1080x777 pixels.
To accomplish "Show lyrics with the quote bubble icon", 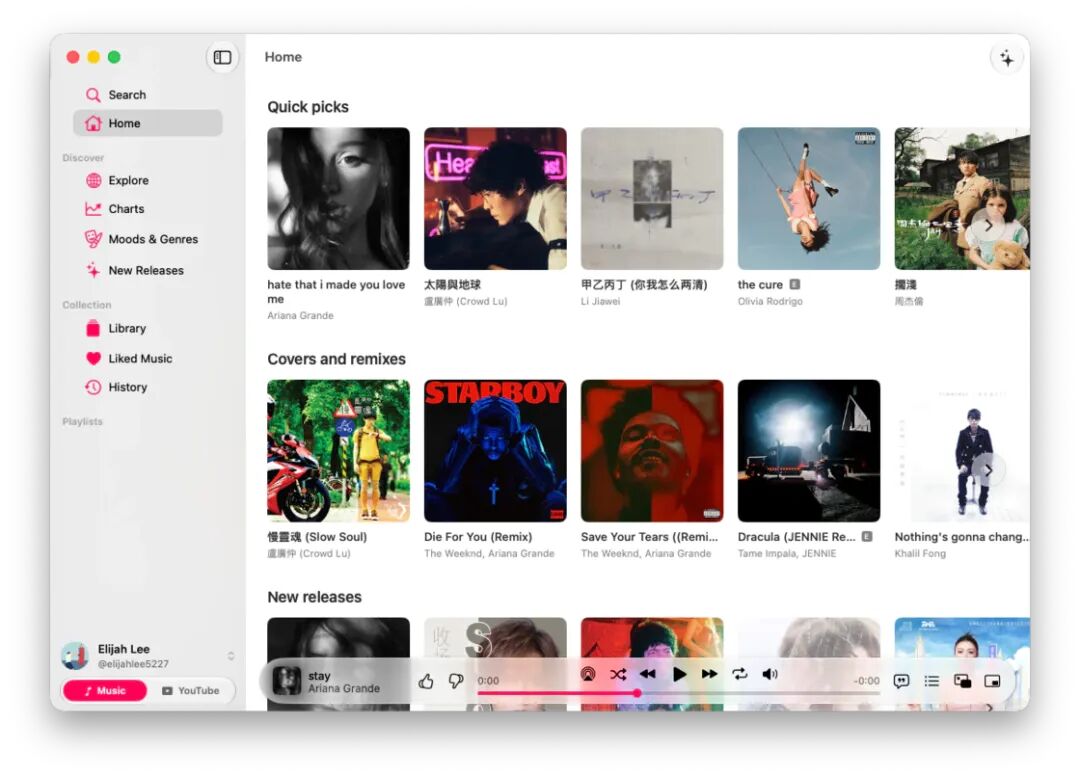I will [x=901, y=681].
